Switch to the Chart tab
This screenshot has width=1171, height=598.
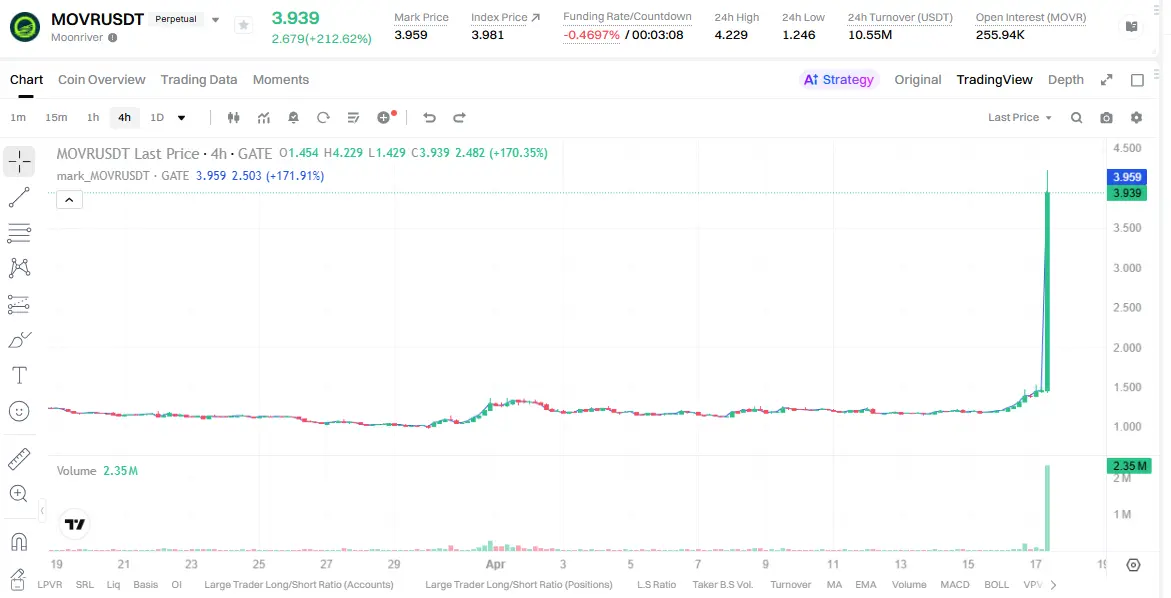pos(26,80)
